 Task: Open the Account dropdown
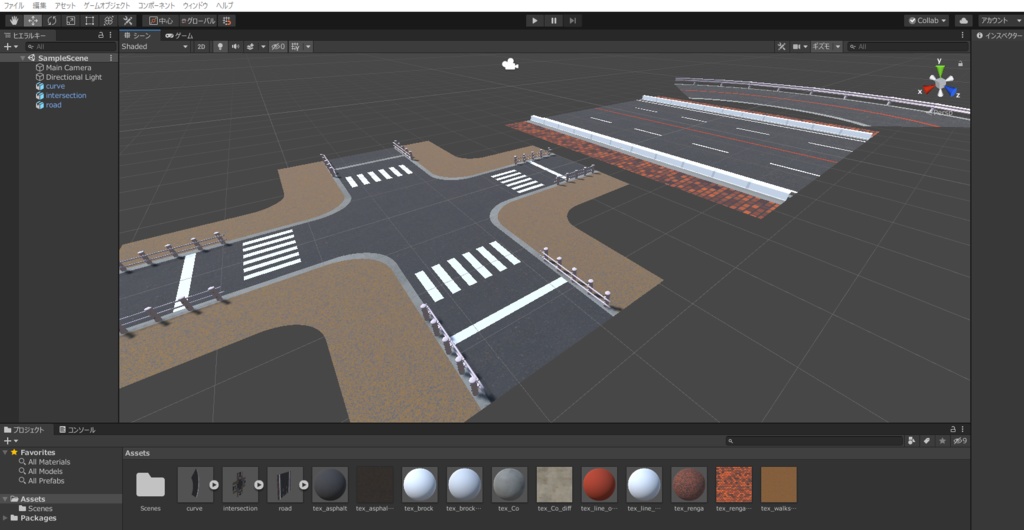[999, 21]
